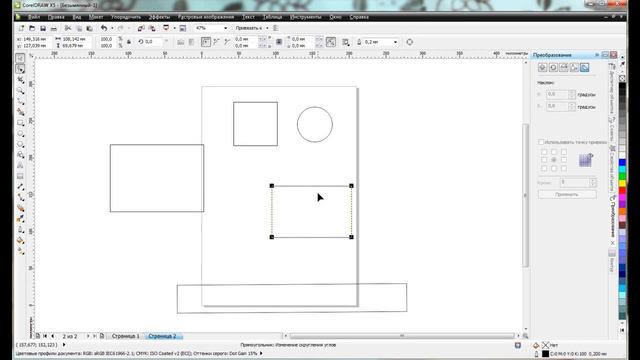Screen dimensions: 640x360
Task: Check bottom-left anchor point box
Action: coord(544,168)
